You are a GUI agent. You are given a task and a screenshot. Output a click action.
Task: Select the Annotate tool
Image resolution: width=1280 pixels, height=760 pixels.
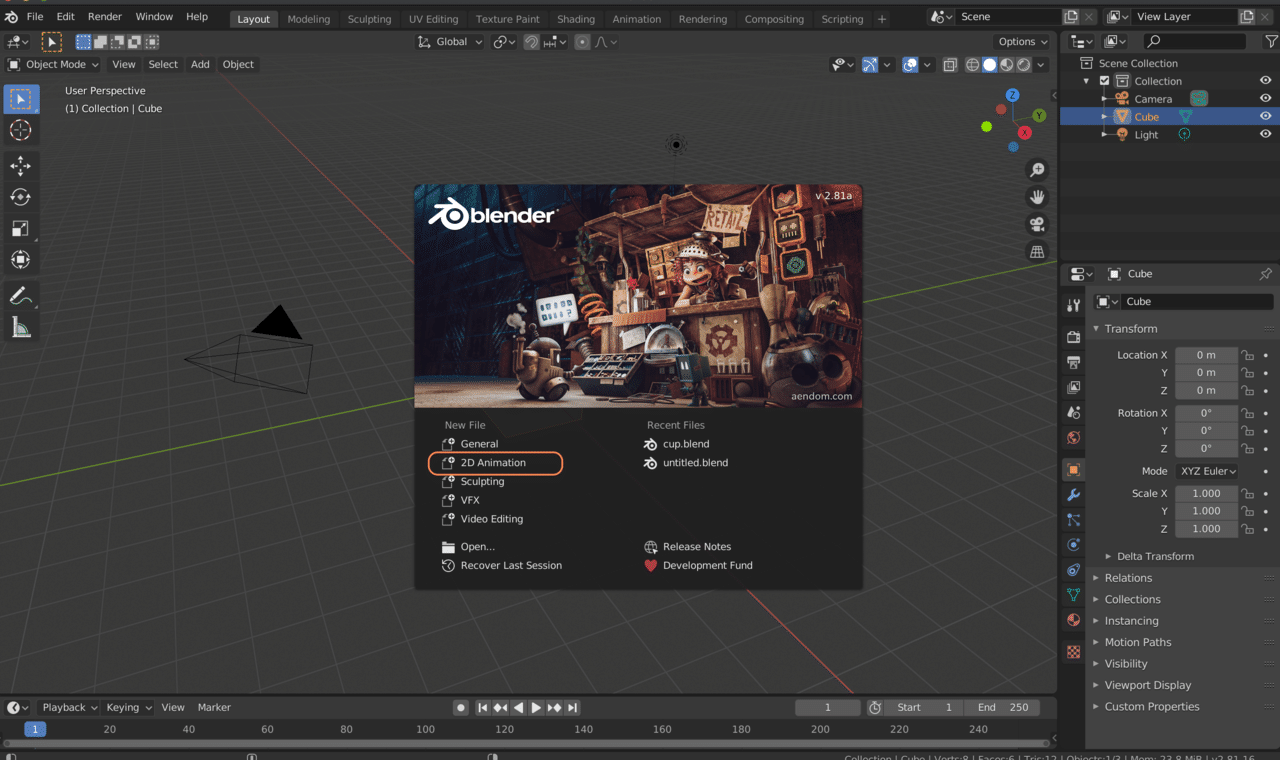21,296
